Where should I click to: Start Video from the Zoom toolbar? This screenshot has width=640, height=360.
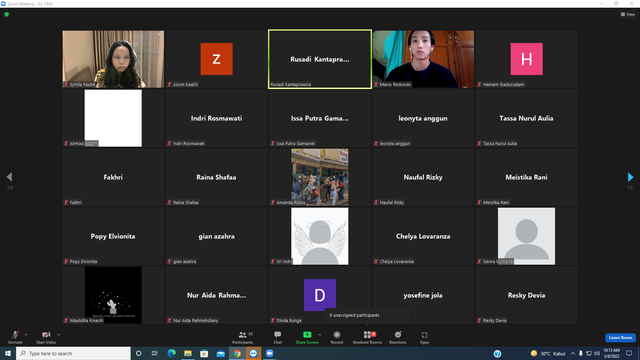(x=46, y=337)
